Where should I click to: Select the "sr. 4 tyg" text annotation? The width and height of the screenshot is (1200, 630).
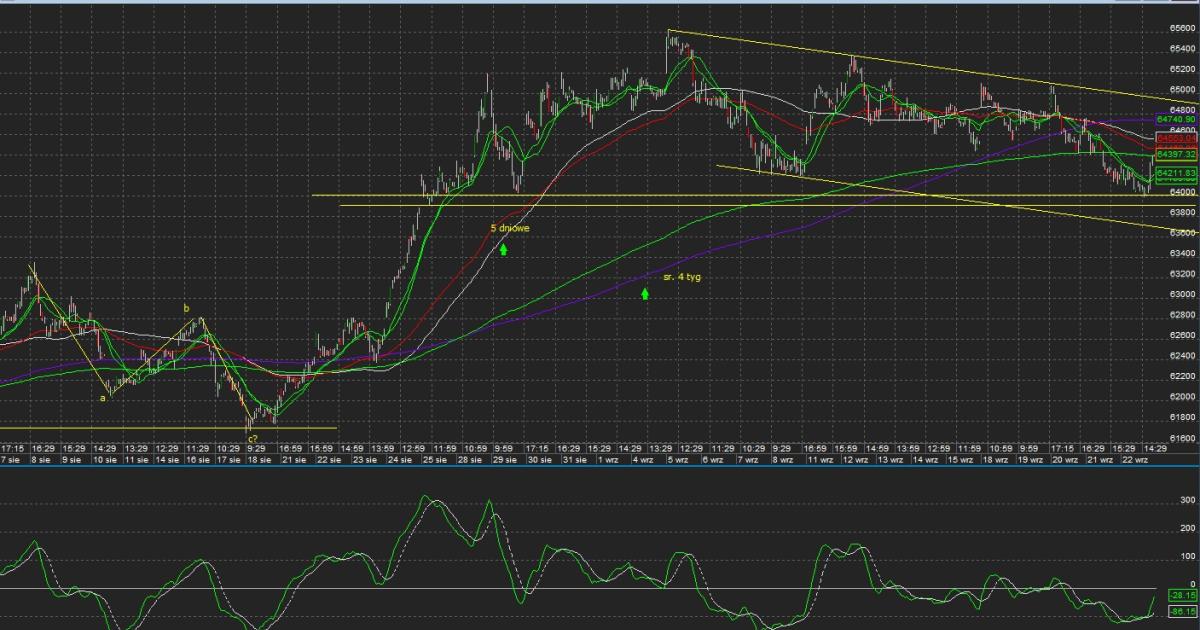tap(682, 276)
